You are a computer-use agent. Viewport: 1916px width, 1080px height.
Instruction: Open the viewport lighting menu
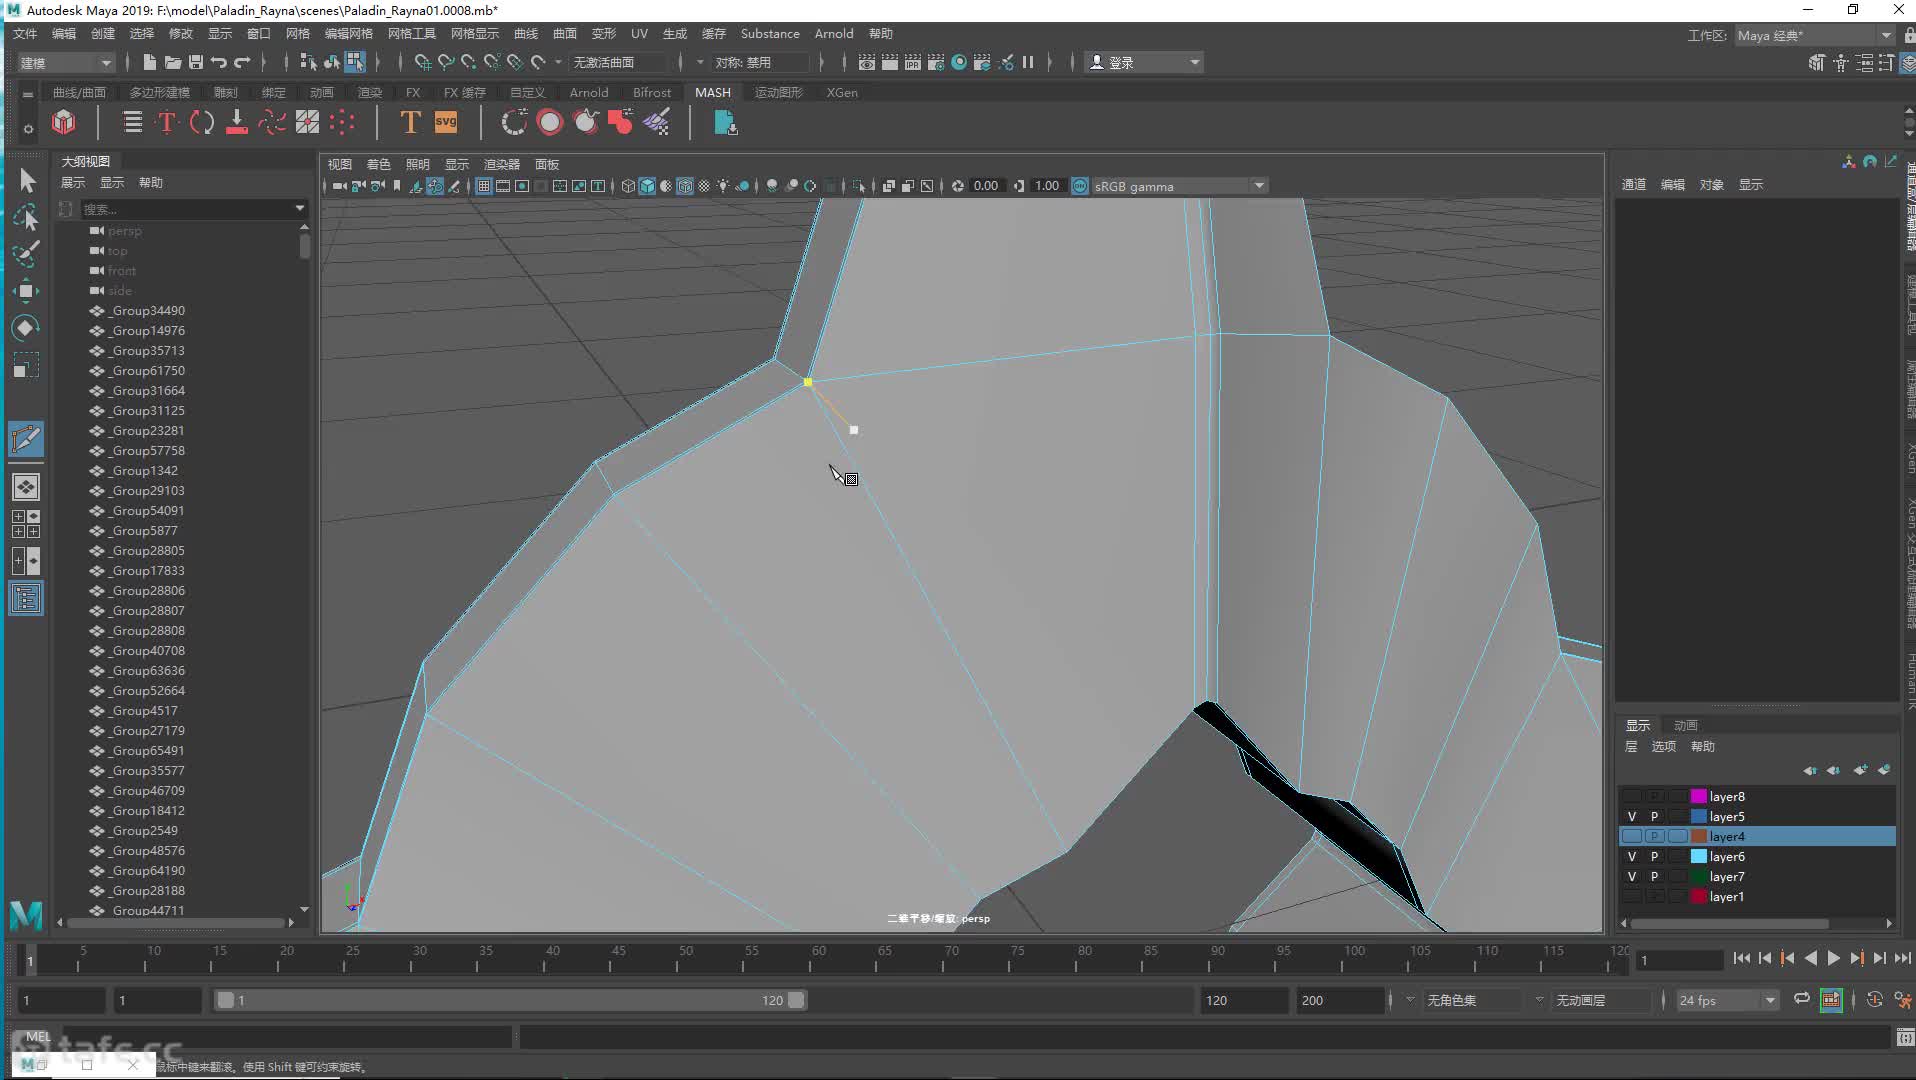[x=417, y=164]
